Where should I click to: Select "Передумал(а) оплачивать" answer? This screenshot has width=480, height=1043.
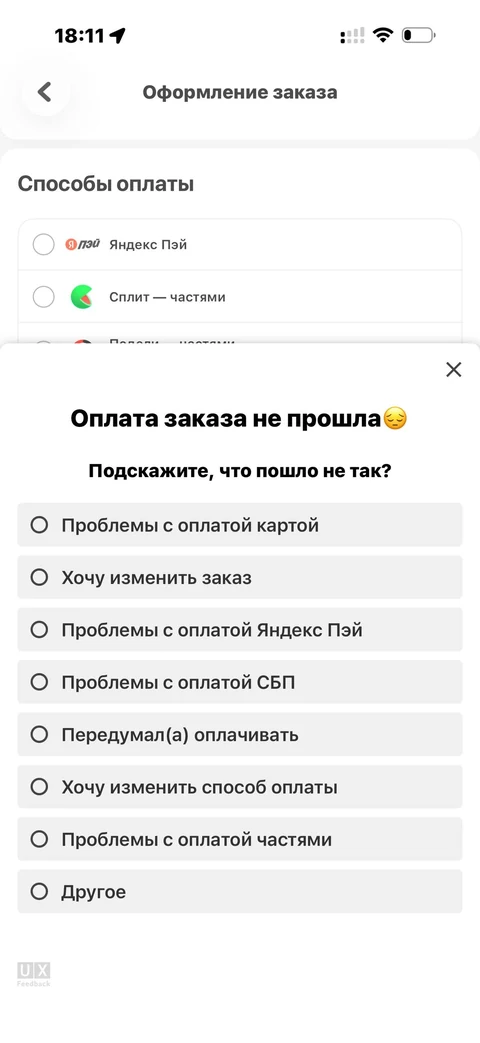(x=239, y=734)
